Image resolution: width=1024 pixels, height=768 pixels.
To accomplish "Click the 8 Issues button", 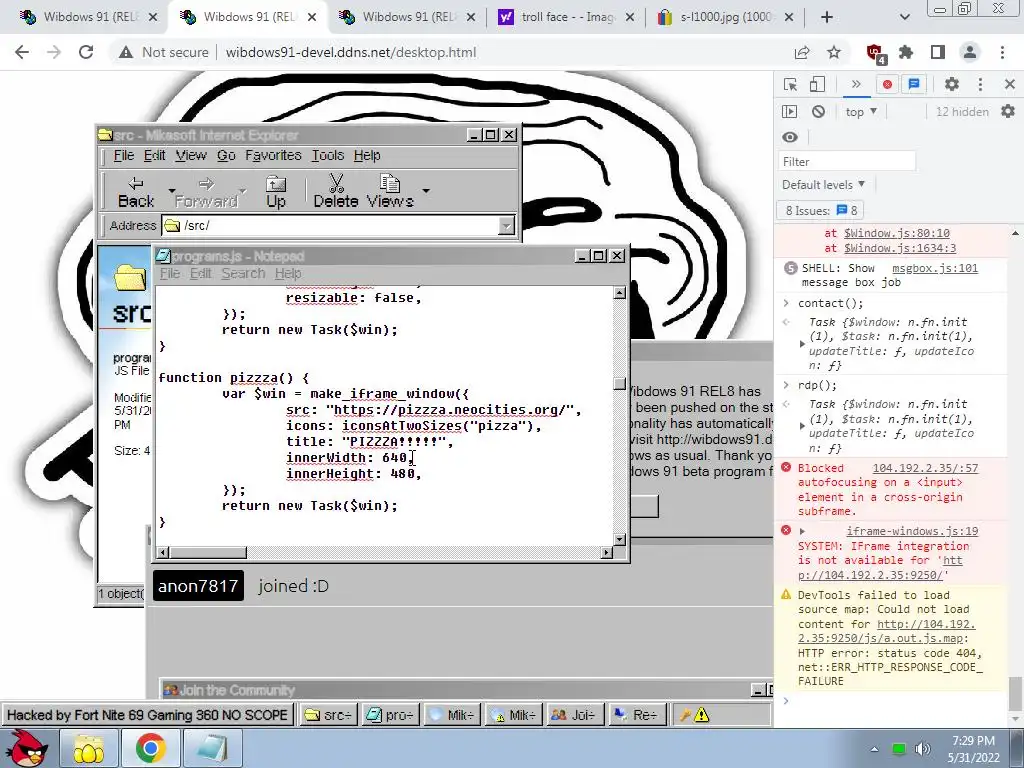I will click(821, 211).
